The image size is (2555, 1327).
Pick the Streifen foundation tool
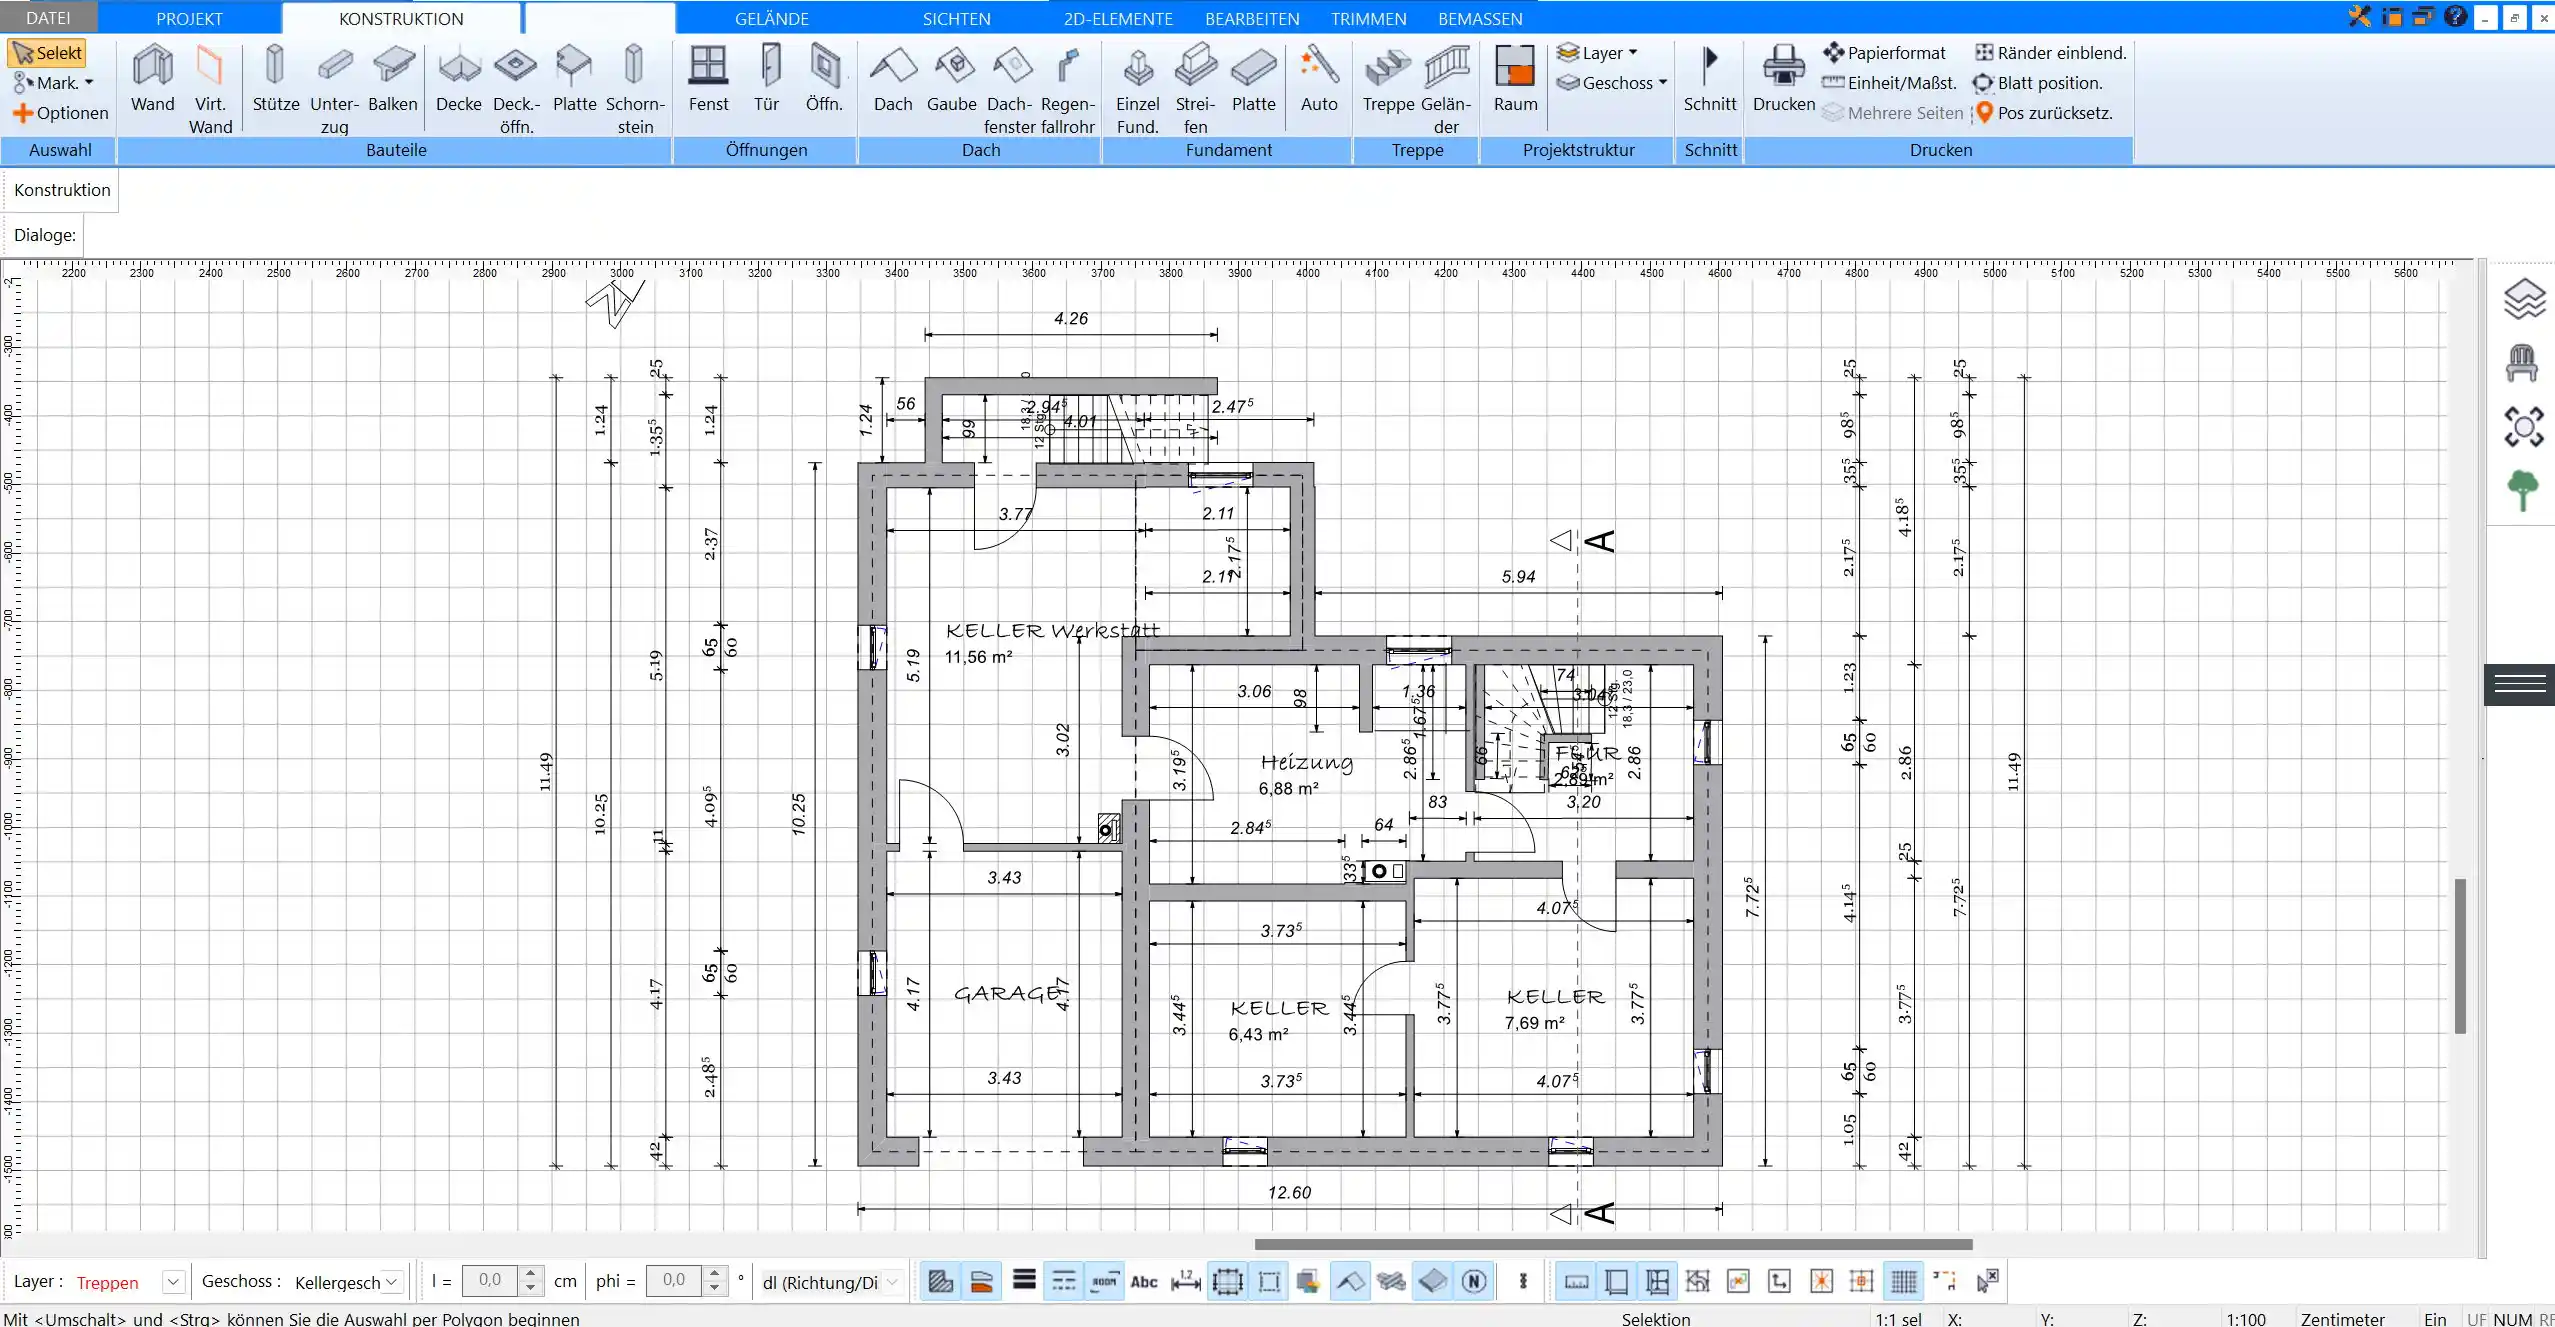[1195, 89]
